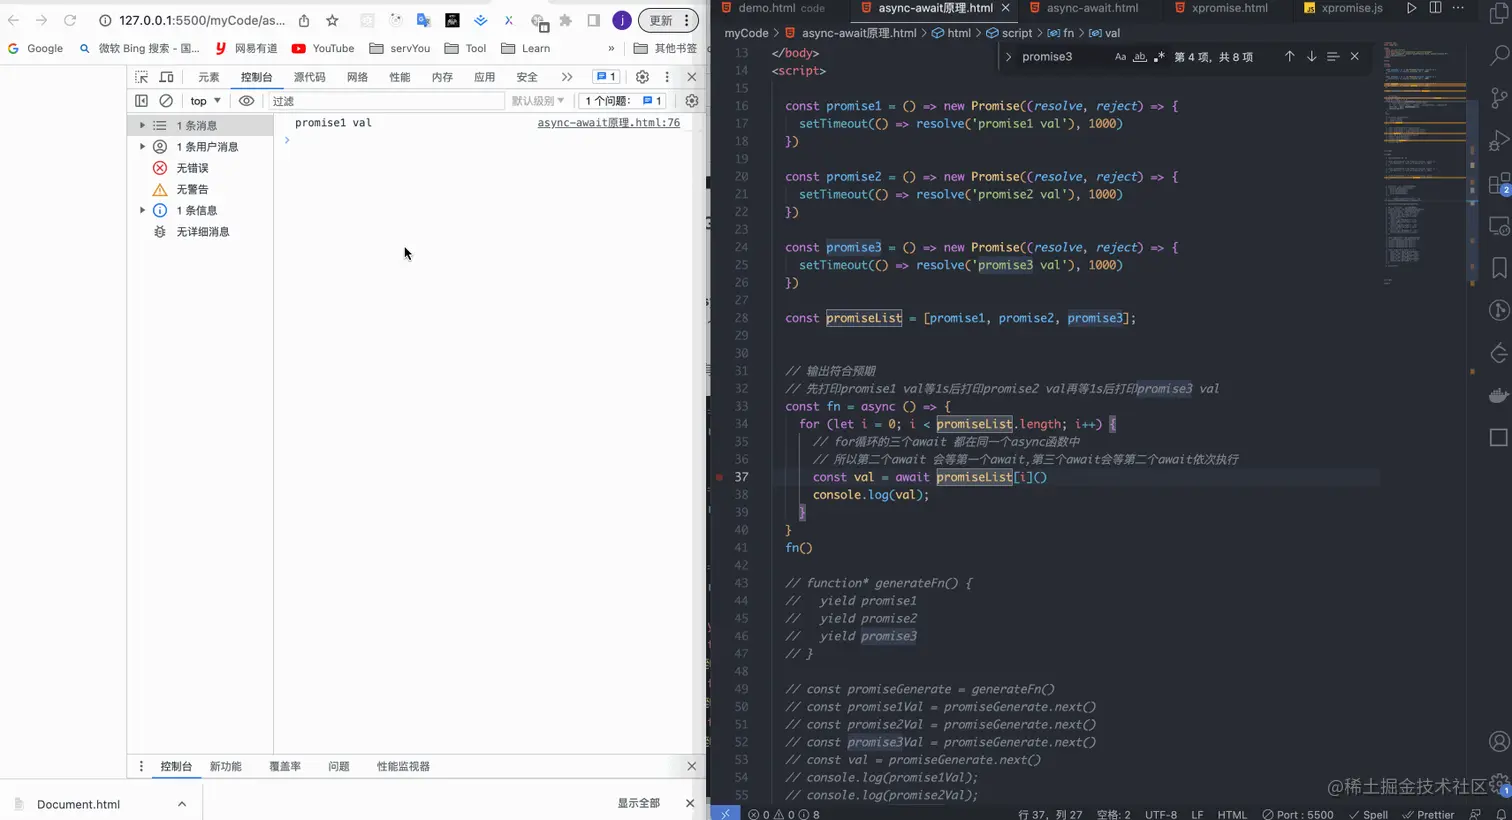Bookmark page with the star icon
The image size is (1512, 820).
pyautogui.click(x=332, y=20)
